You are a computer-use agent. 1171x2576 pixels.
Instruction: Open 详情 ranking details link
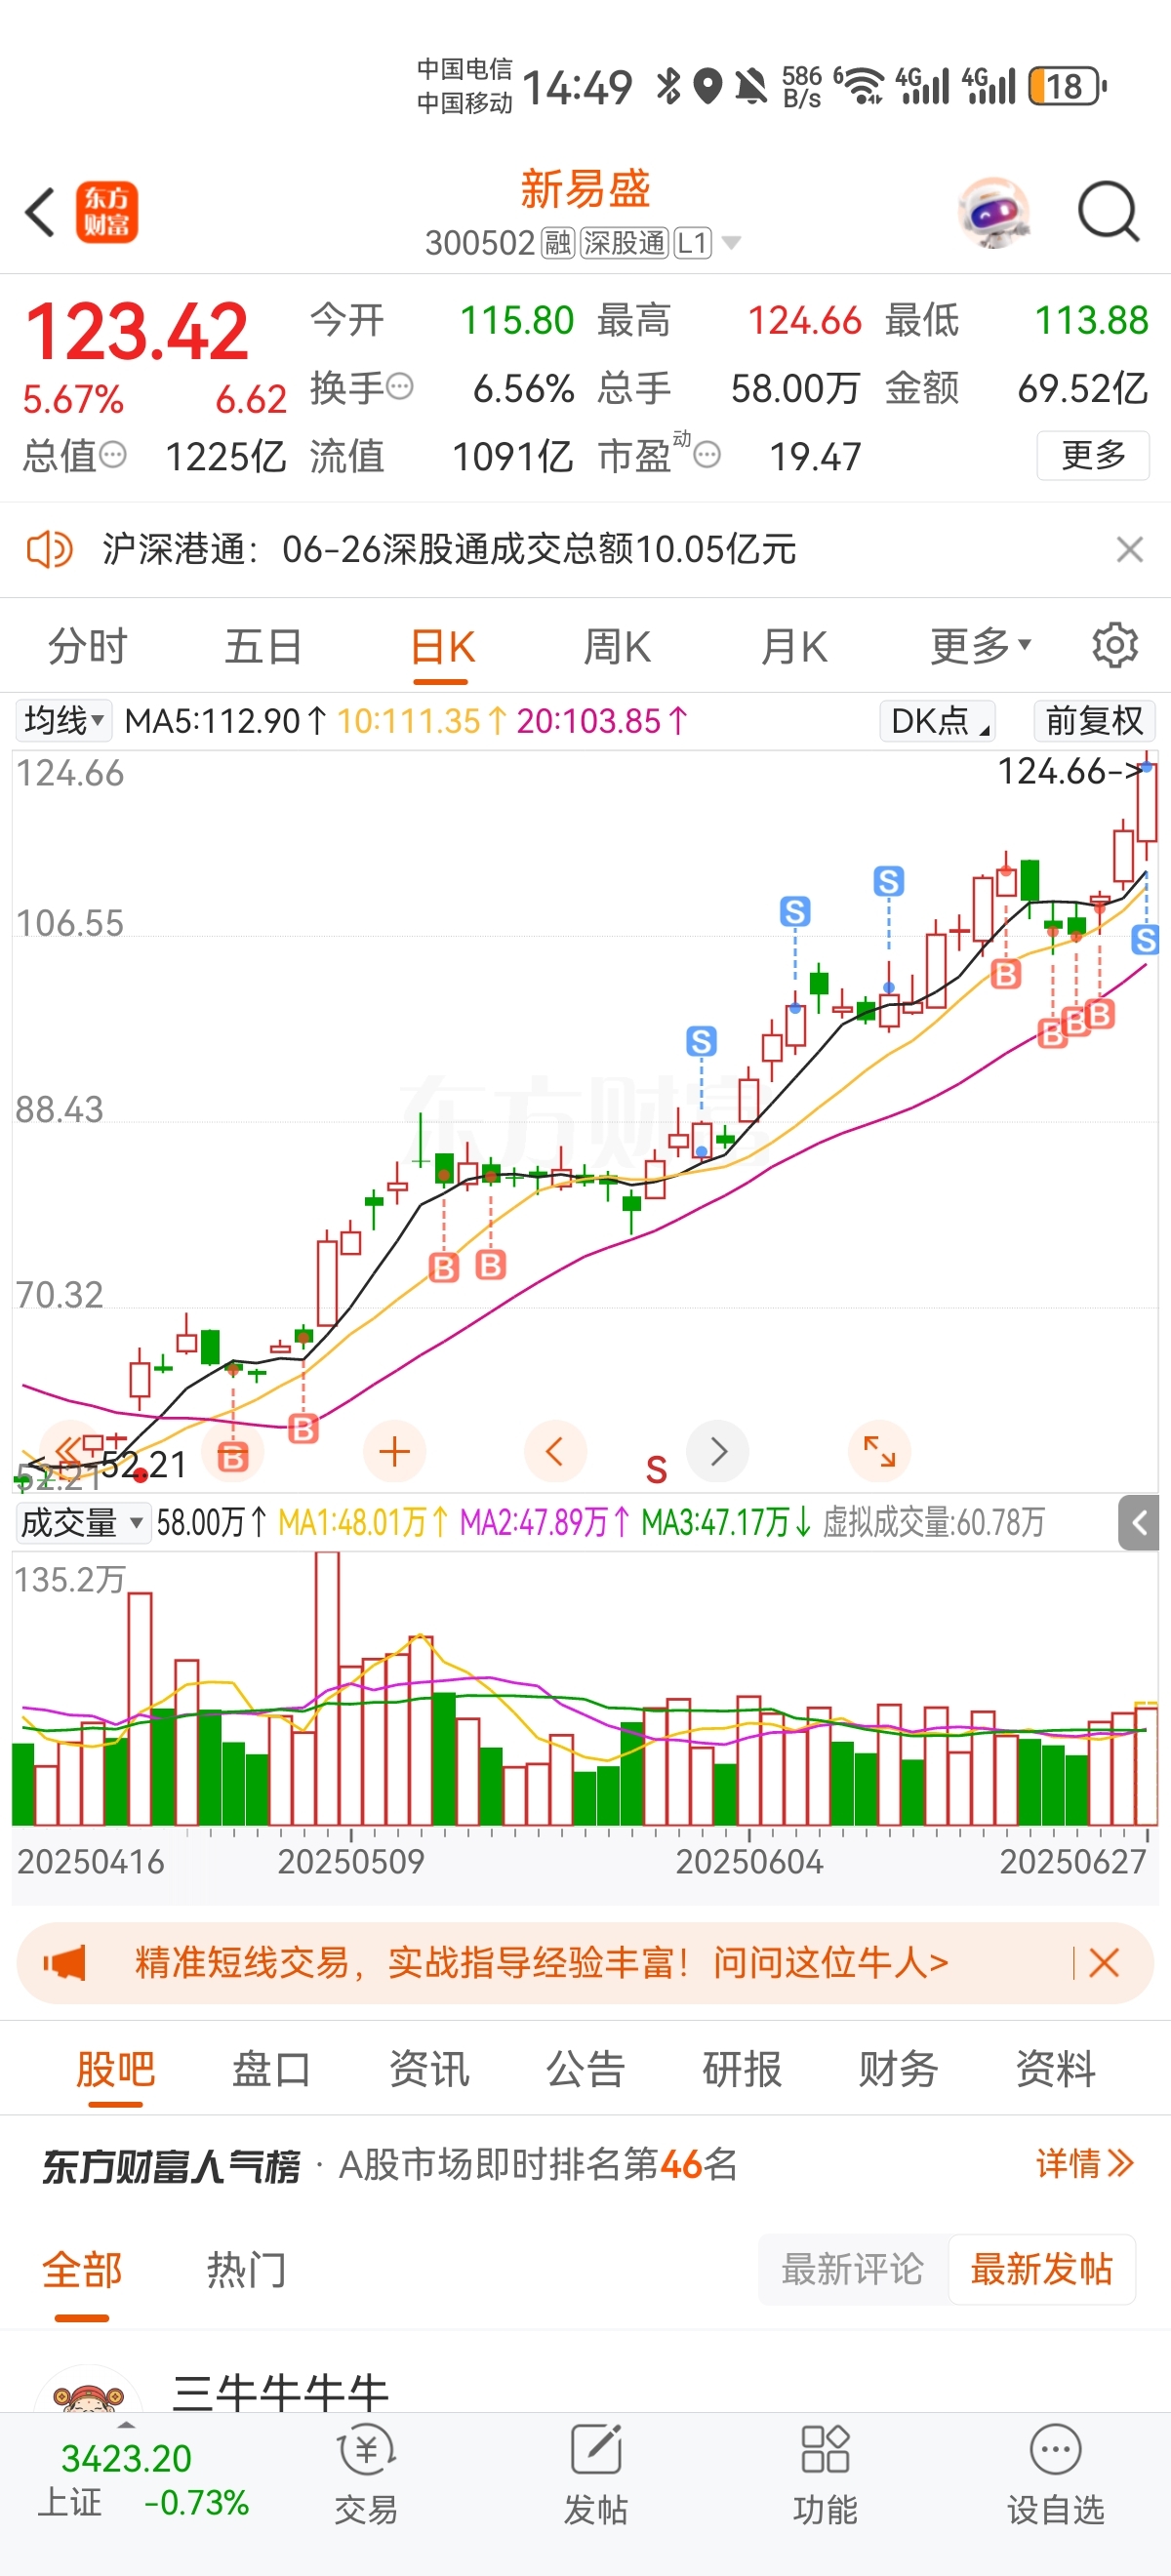coord(1085,2164)
